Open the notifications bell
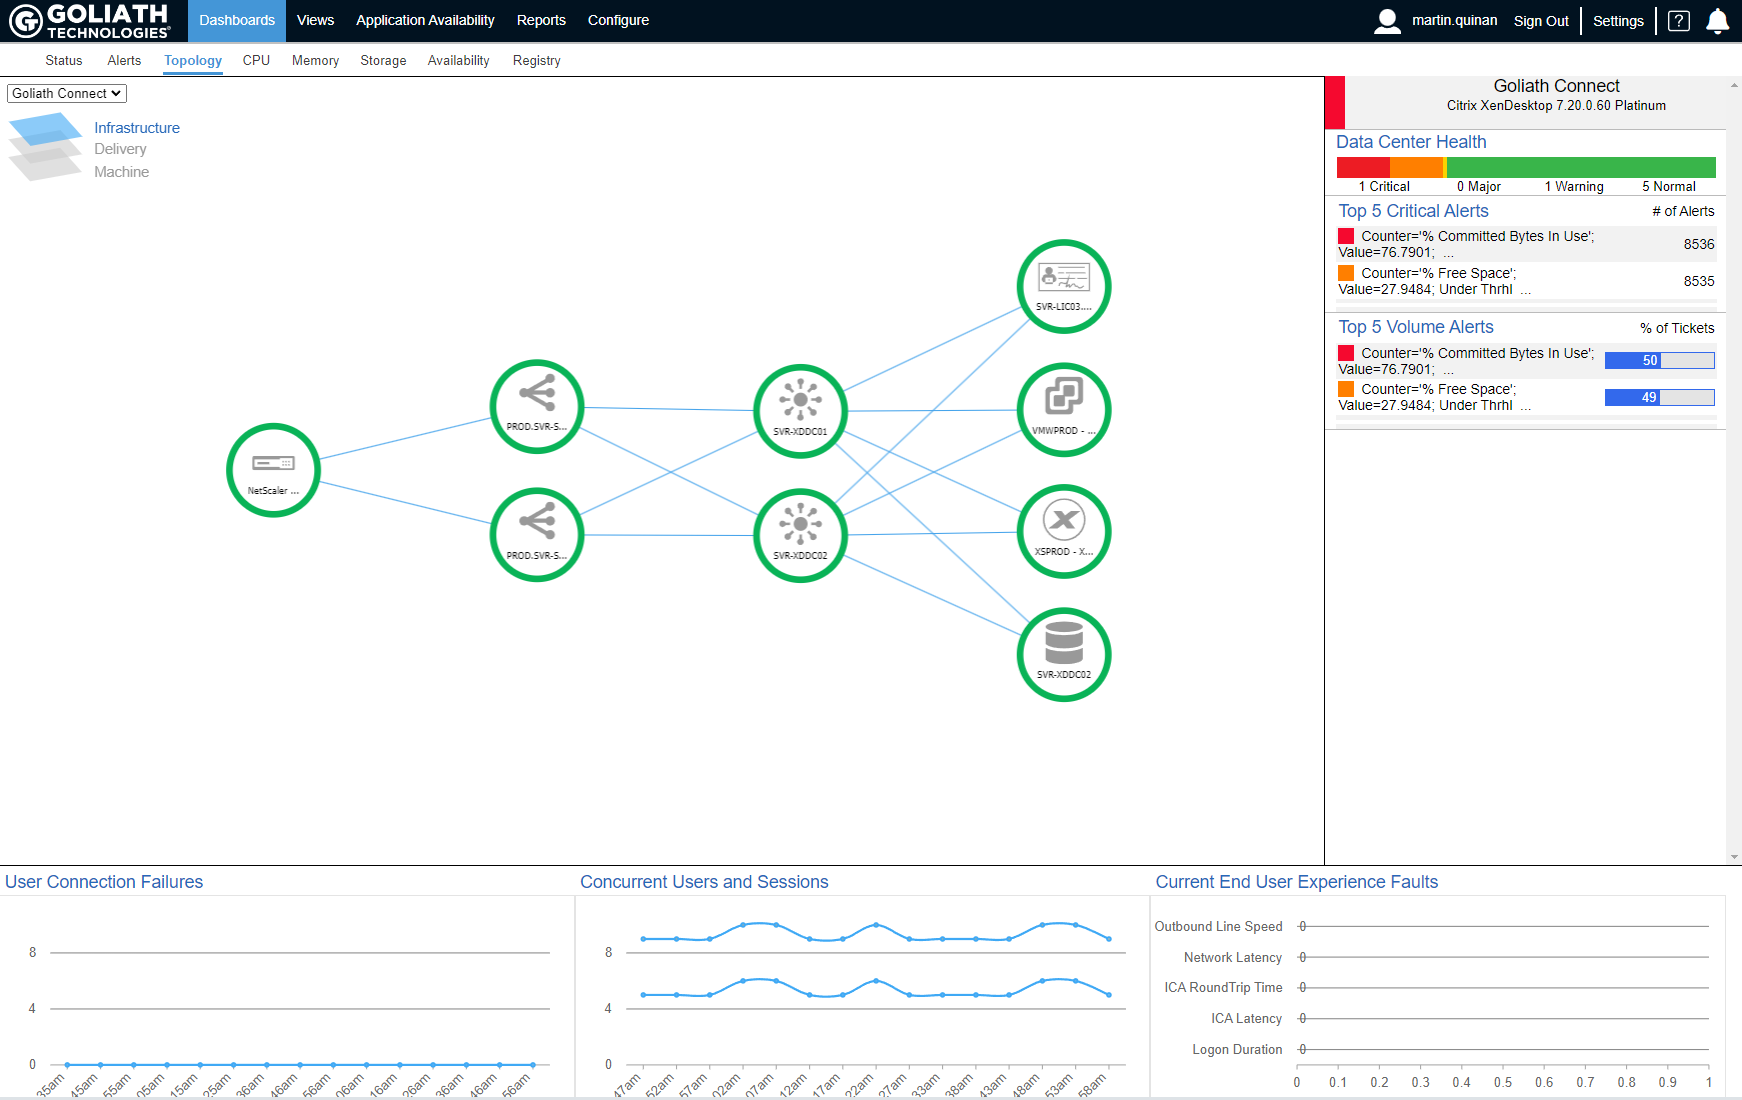The height and width of the screenshot is (1100, 1742). tap(1717, 20)
